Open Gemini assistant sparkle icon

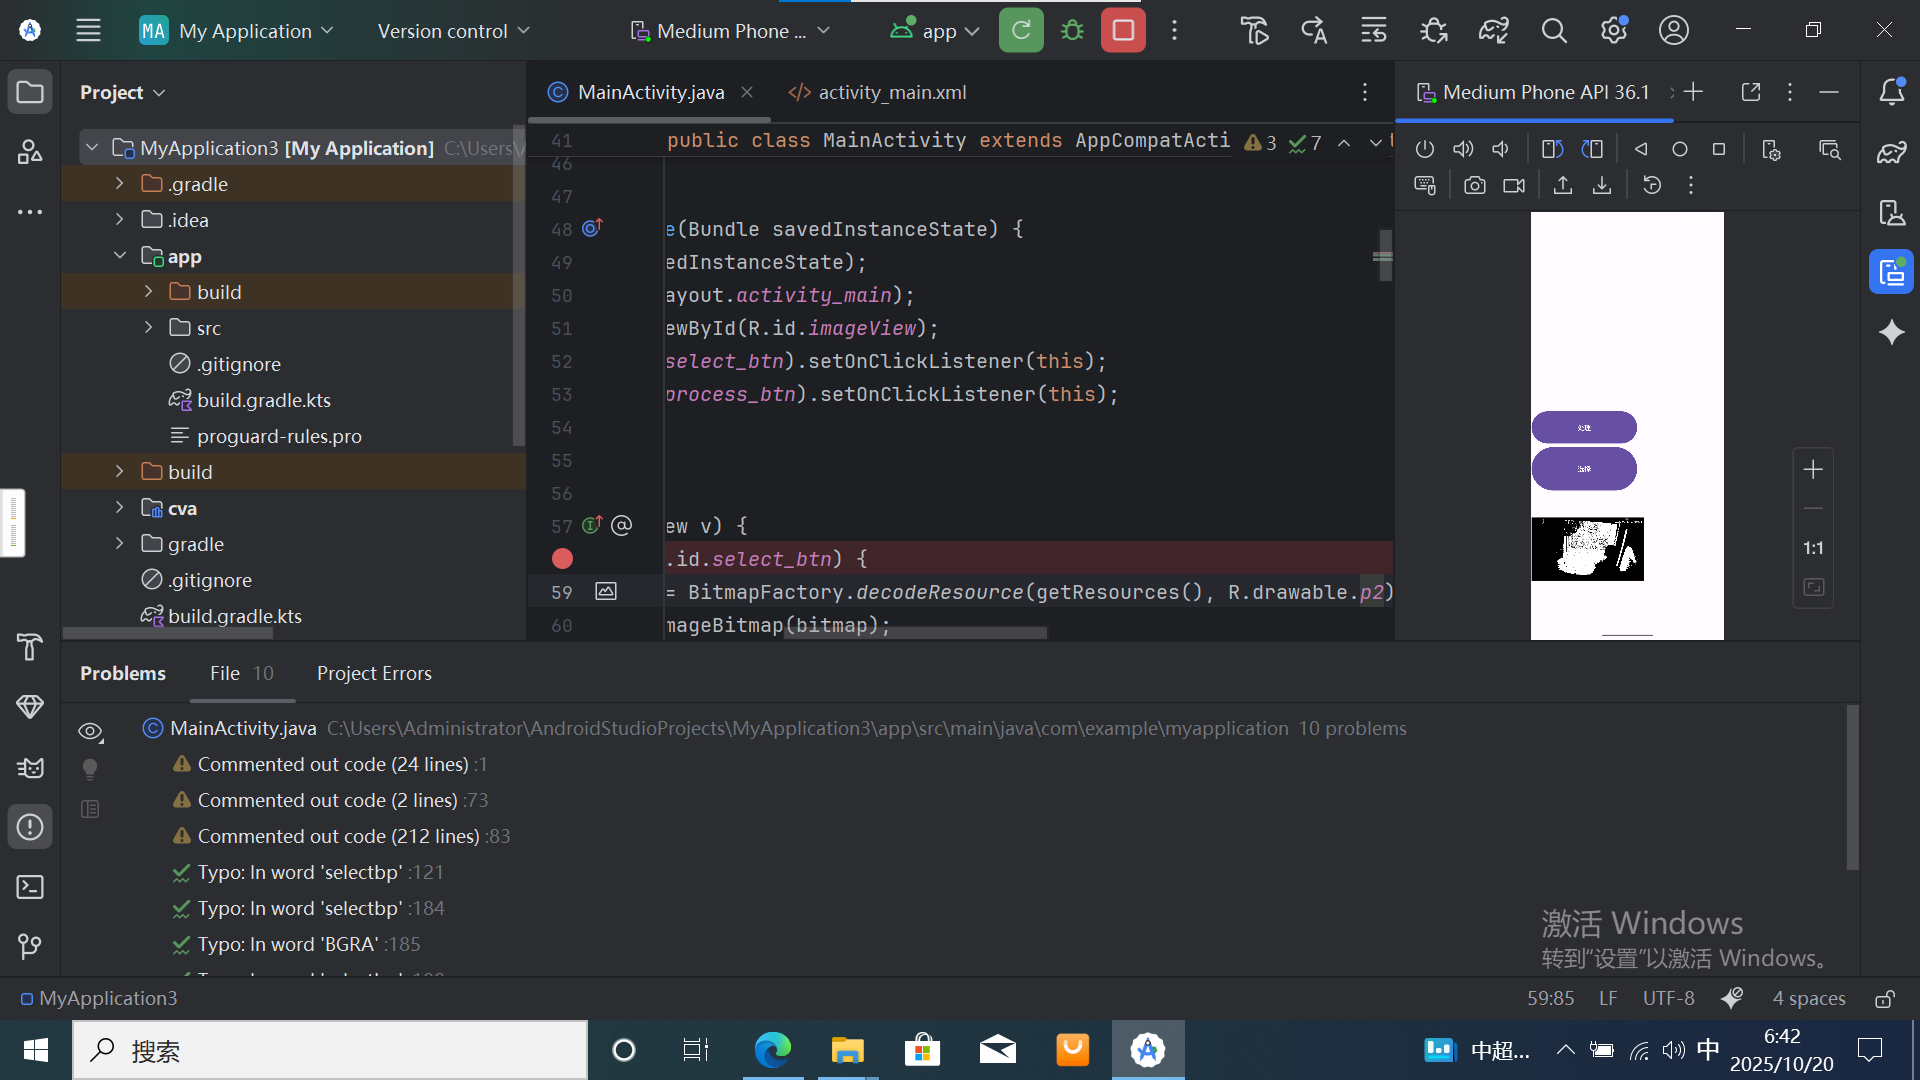[1891, 332]
